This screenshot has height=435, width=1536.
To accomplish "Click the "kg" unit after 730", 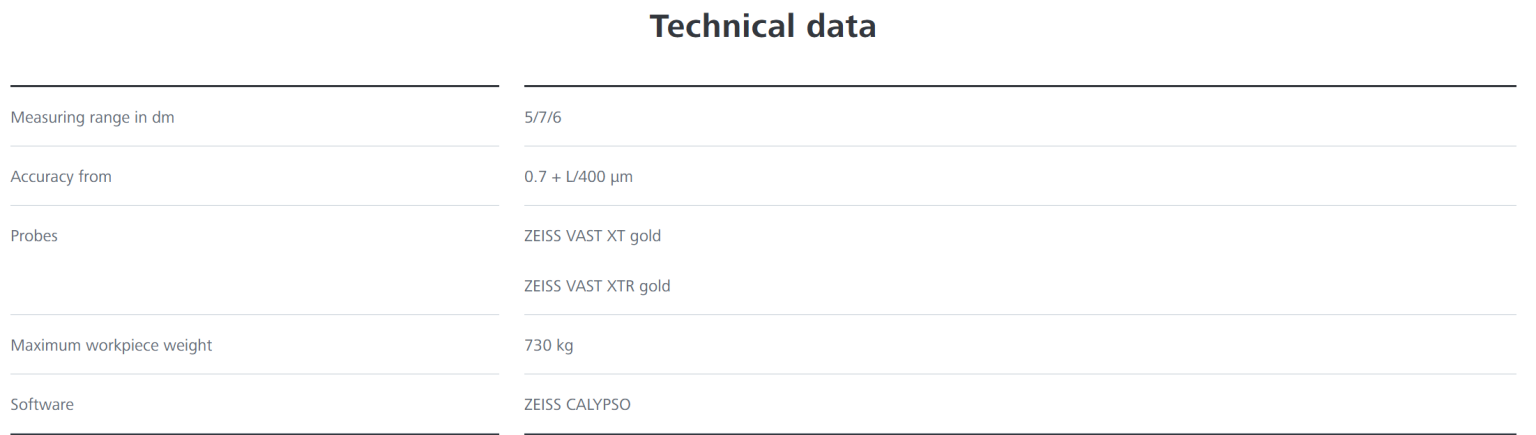I will (564, 346).
